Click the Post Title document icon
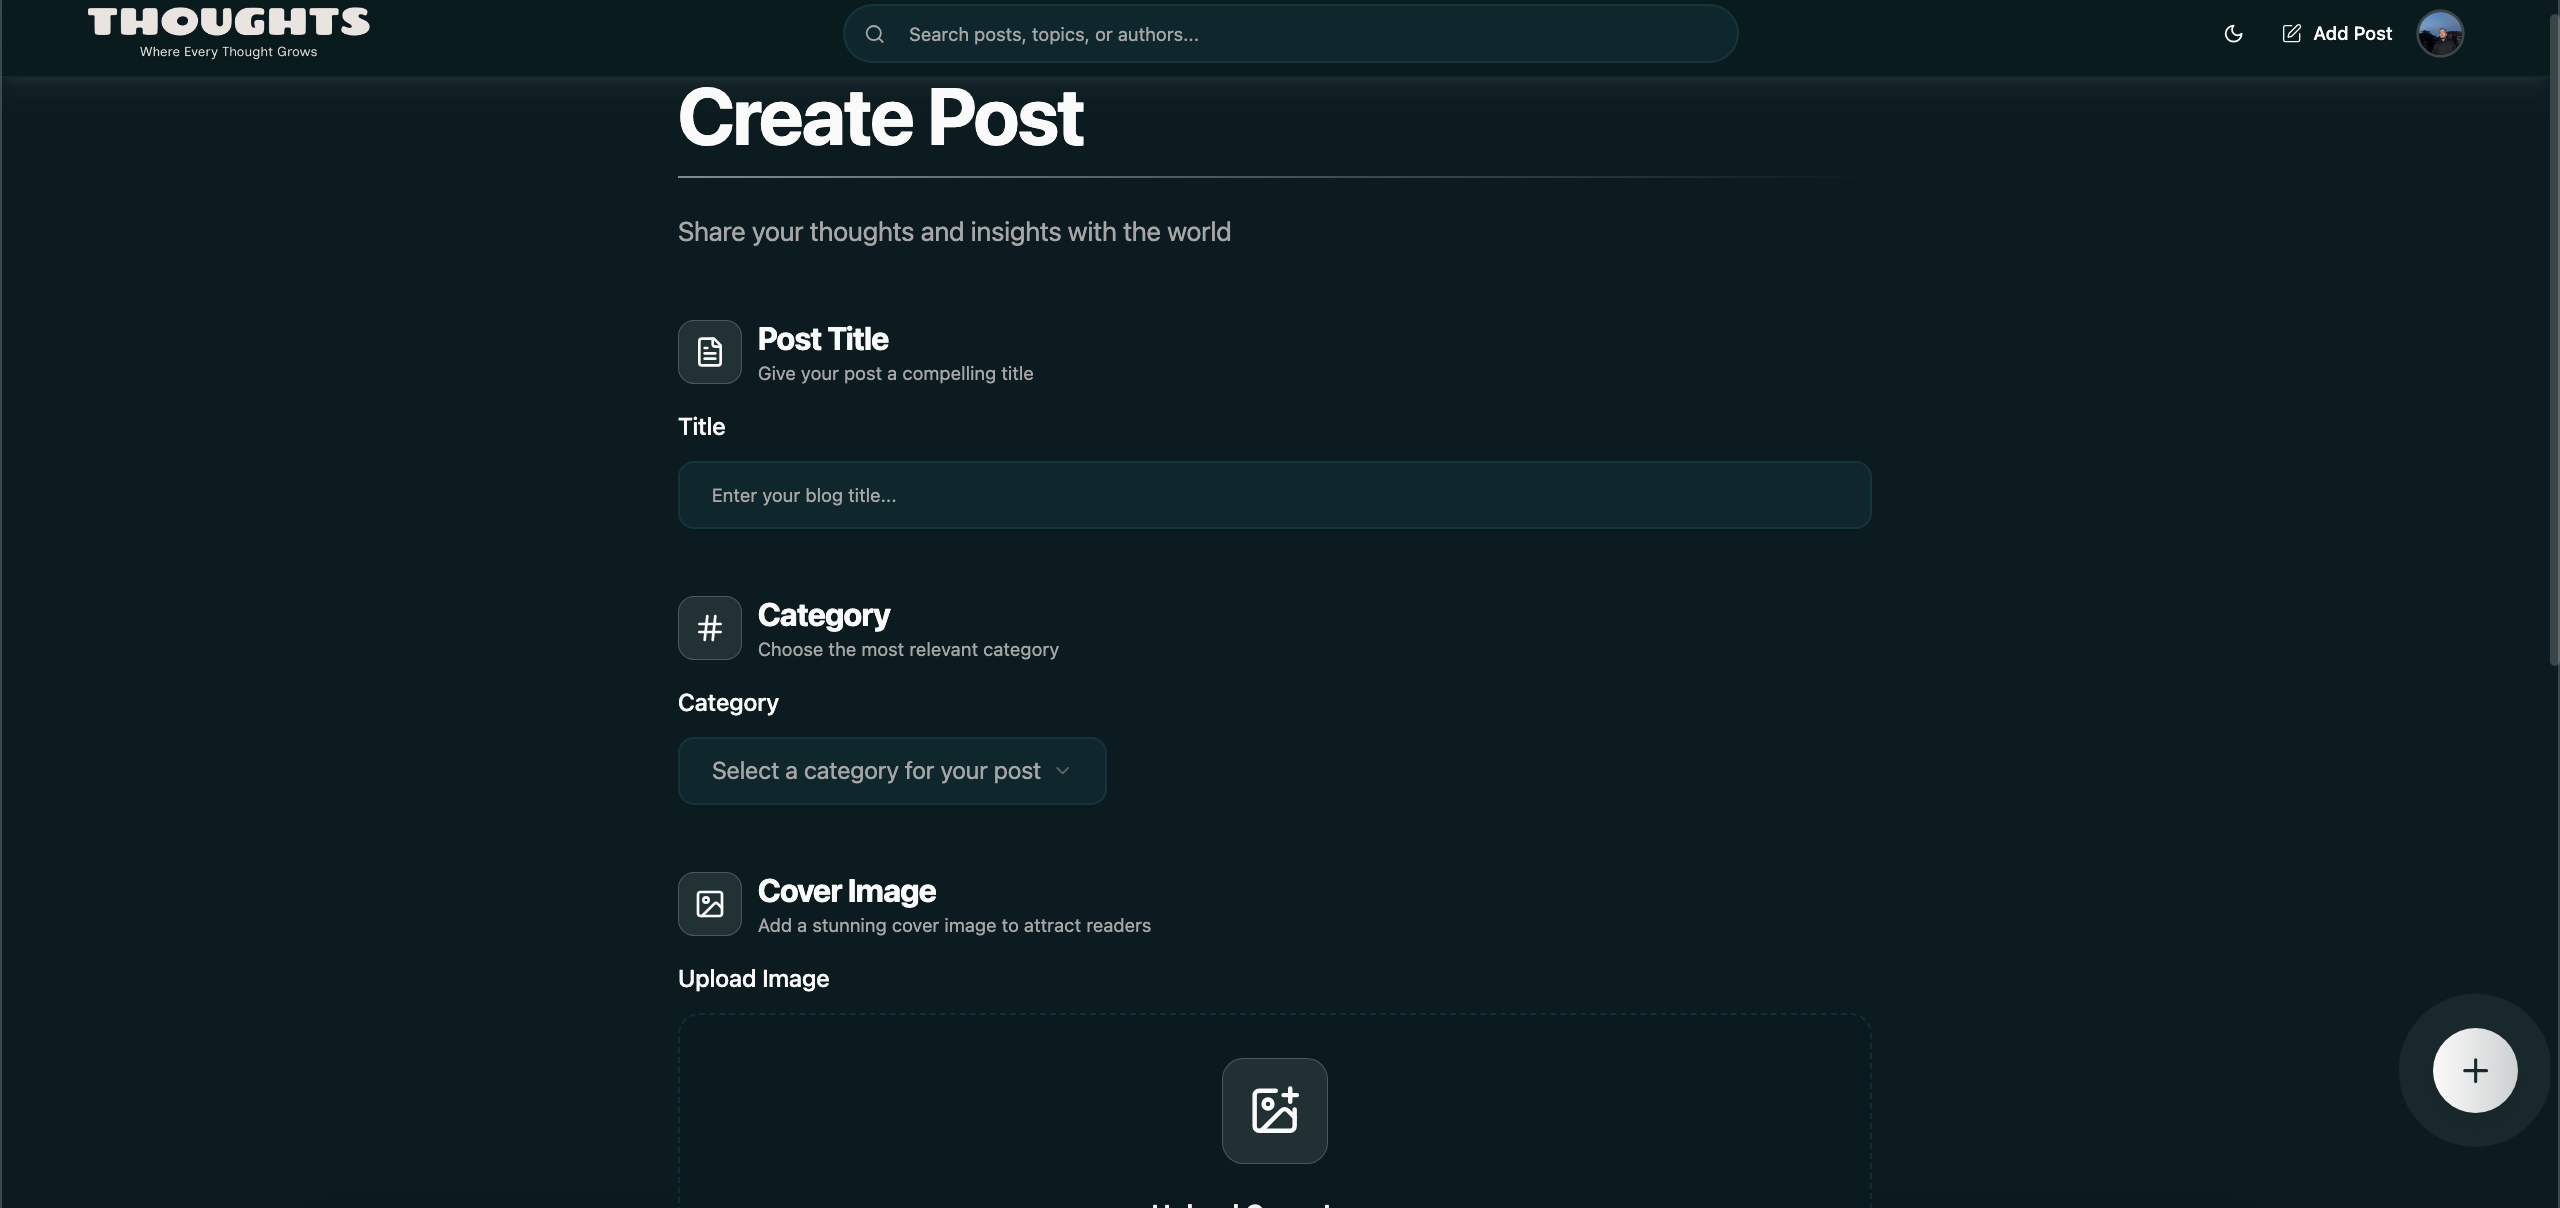This screenshot has height=1208, width=2560. [709, 352]
